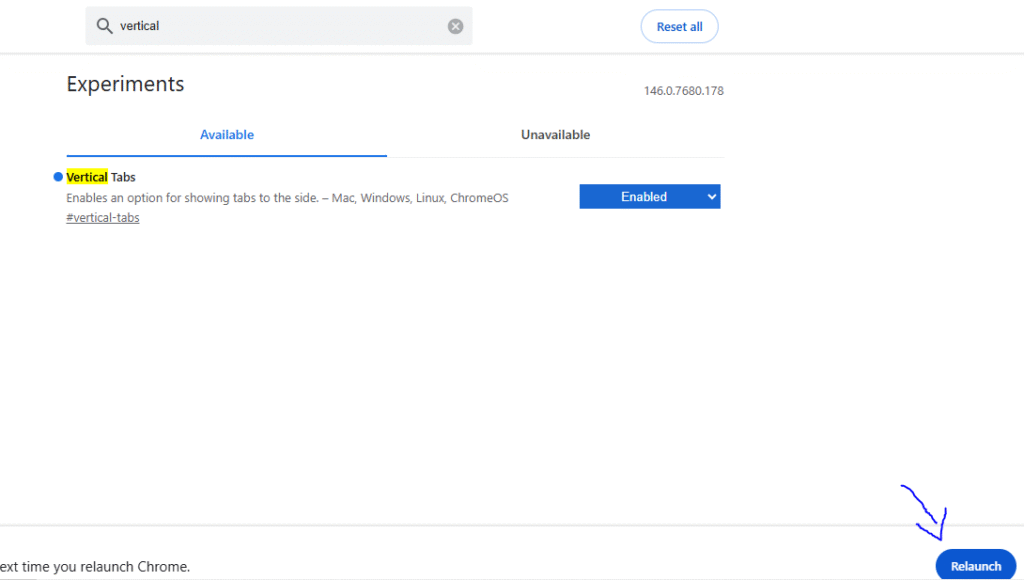Click the blue dot beside Vertical Tabs
Image resolution: width=1024 pixels, height=580 pixels.
click(58, 177)
